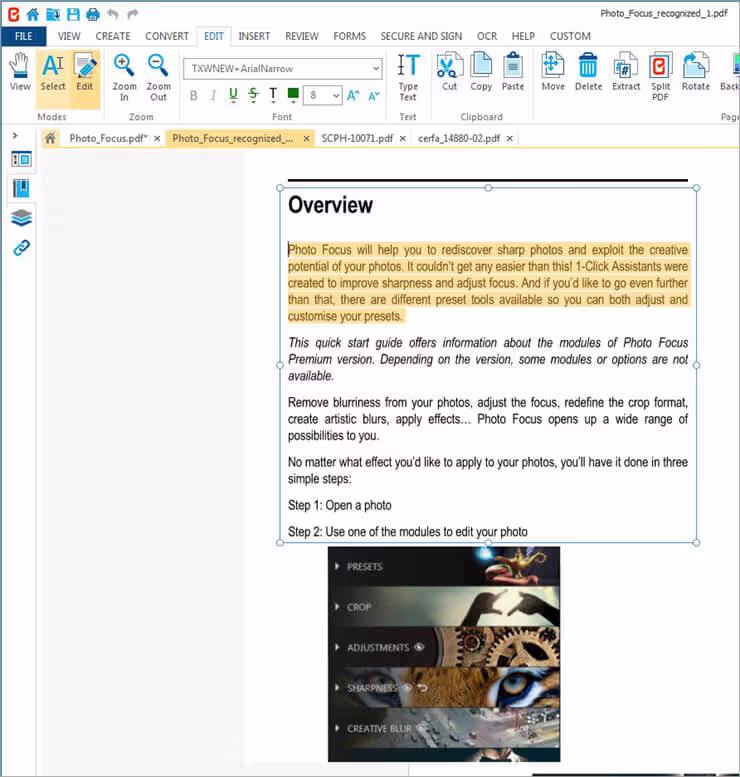Open the Split PDF tool
Screen dimensions: 740x777
(660, 77)
